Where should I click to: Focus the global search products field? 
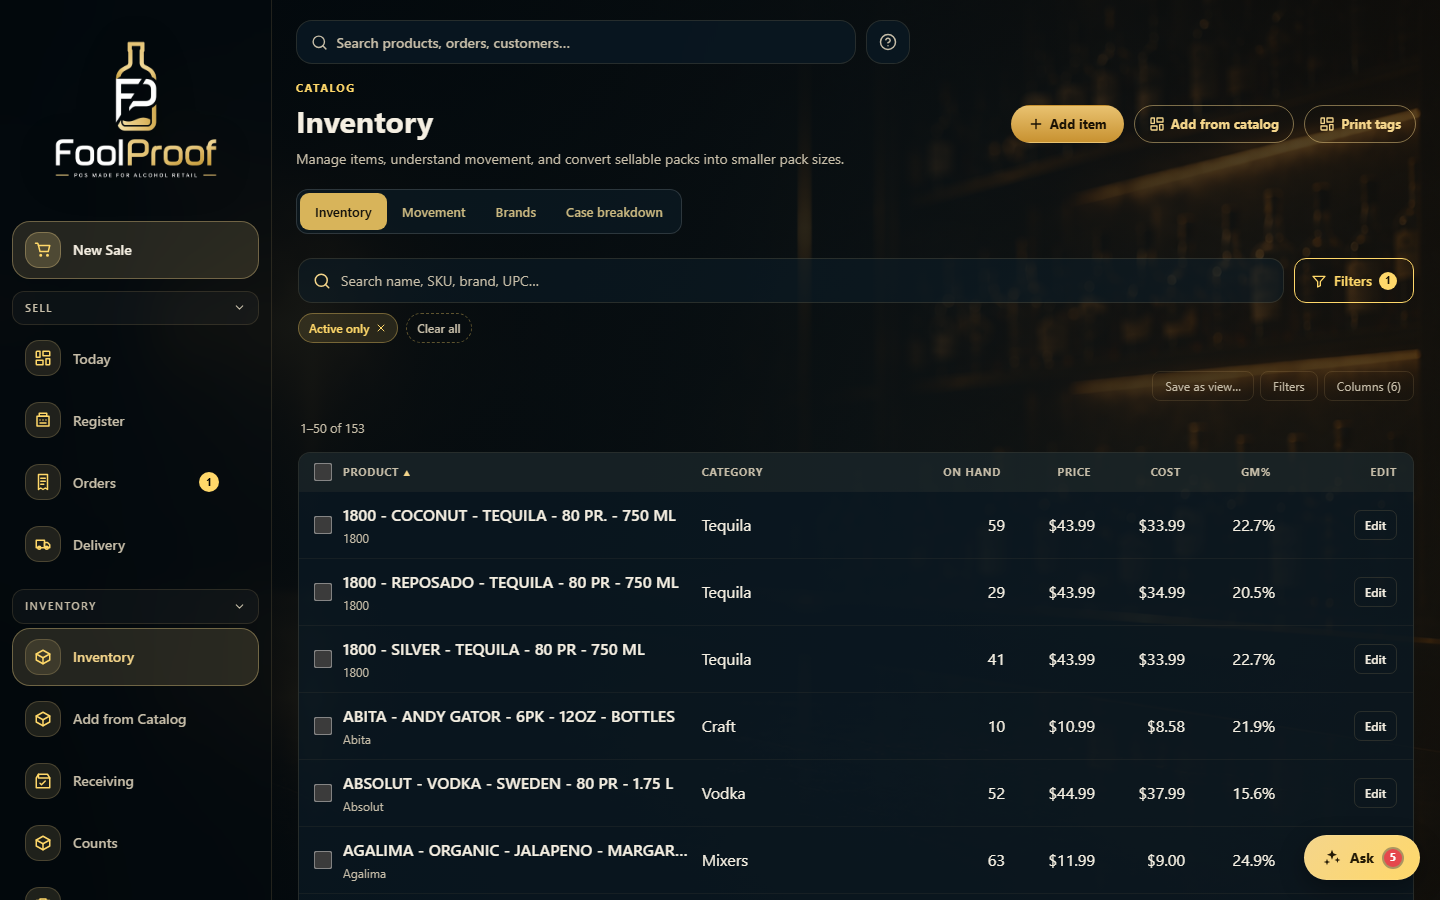(x=575, y=42)
